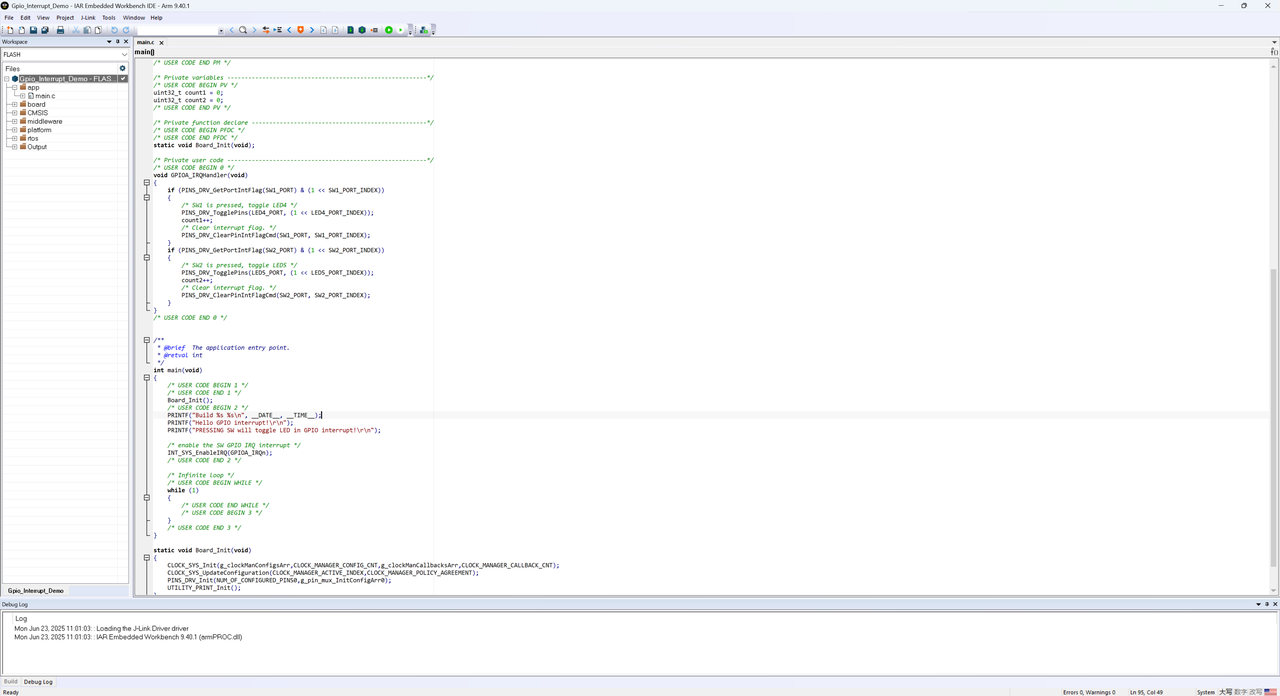Expand the CMSIS folder node
The width and height of the screenshot is (1280, 696).
click(14, 113)
